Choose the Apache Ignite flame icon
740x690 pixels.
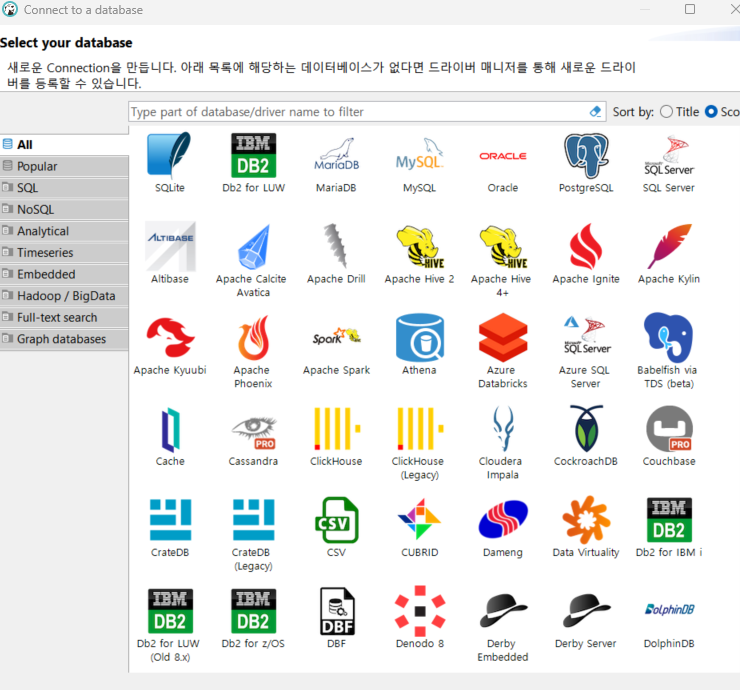(586, 246)
